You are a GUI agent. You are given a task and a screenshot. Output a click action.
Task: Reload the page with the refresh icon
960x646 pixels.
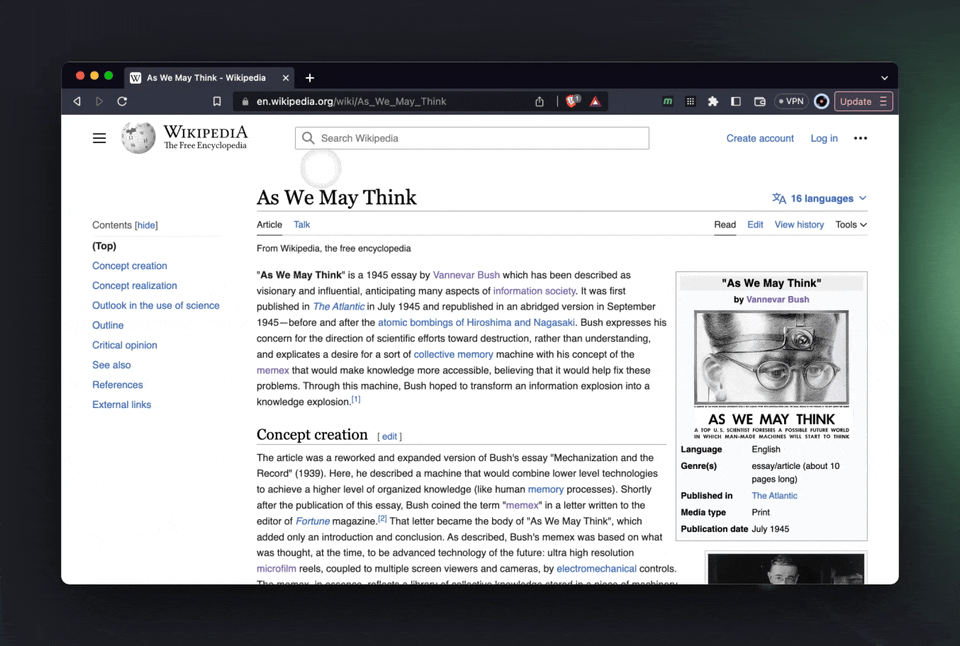point(122,101)
